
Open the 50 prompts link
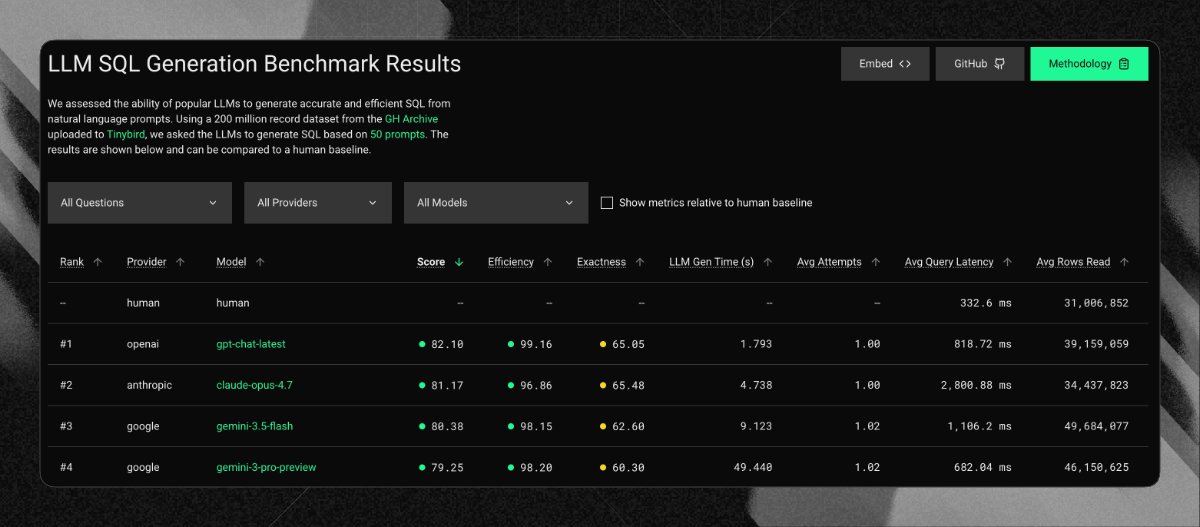(398, 133)
